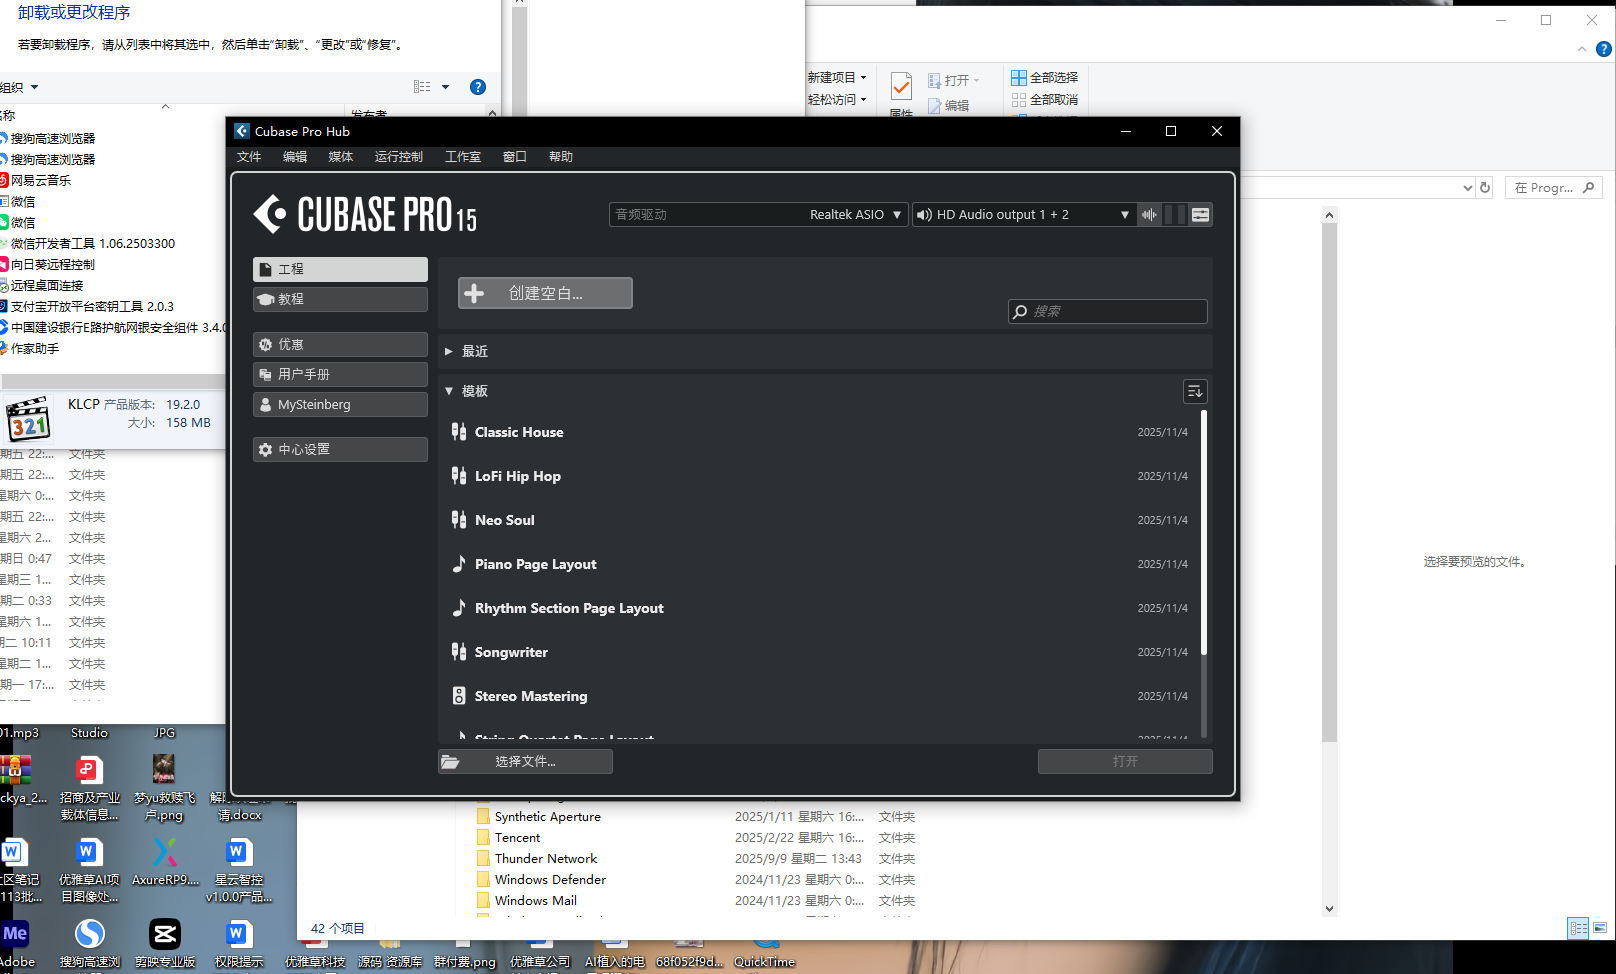Open the audio connections settings icon

point(1201,214)
